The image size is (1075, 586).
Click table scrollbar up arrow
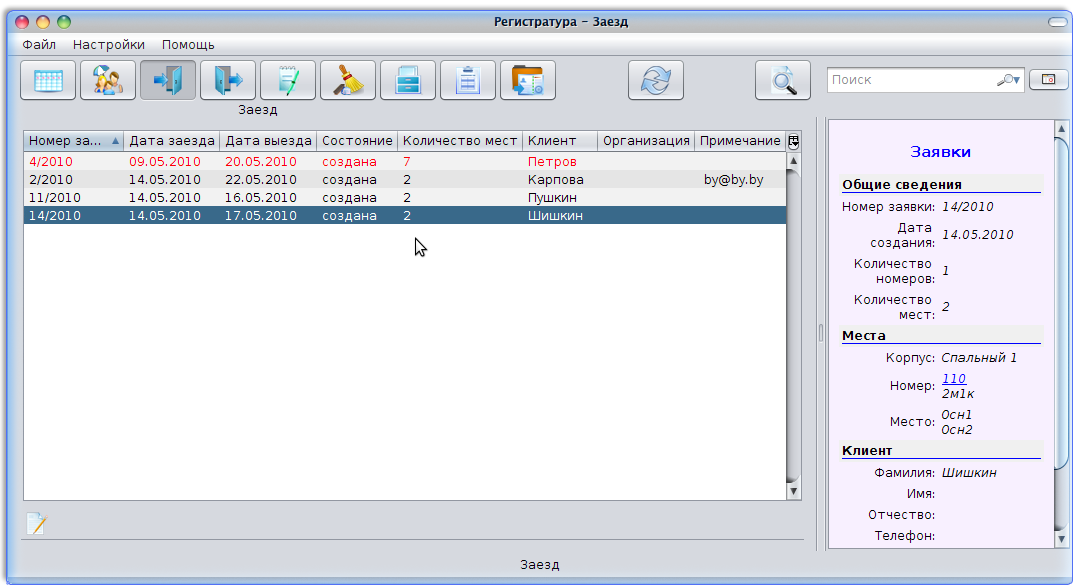tap(793, 161)
